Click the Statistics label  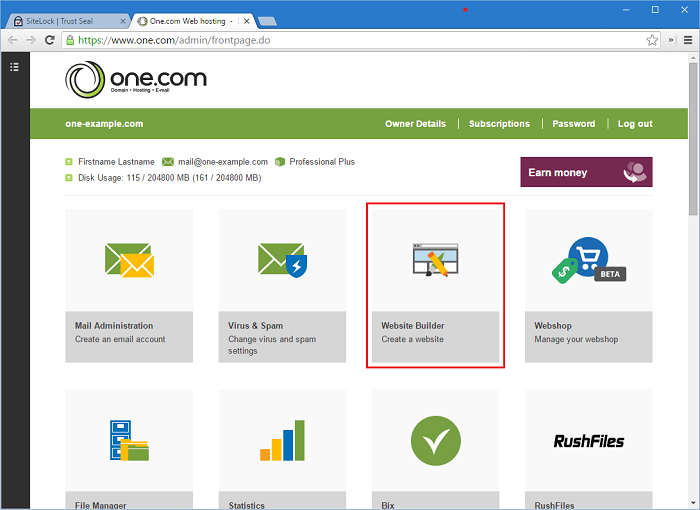point(246,505)
